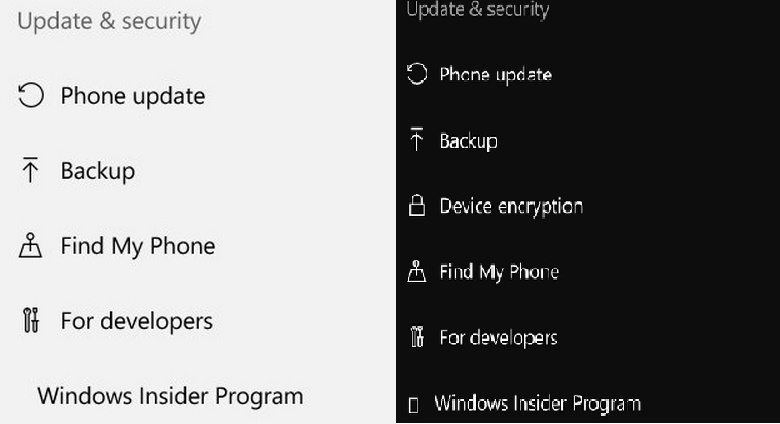
Task: Click the Find My Phone icon in light panel
Action: [30, 246]
